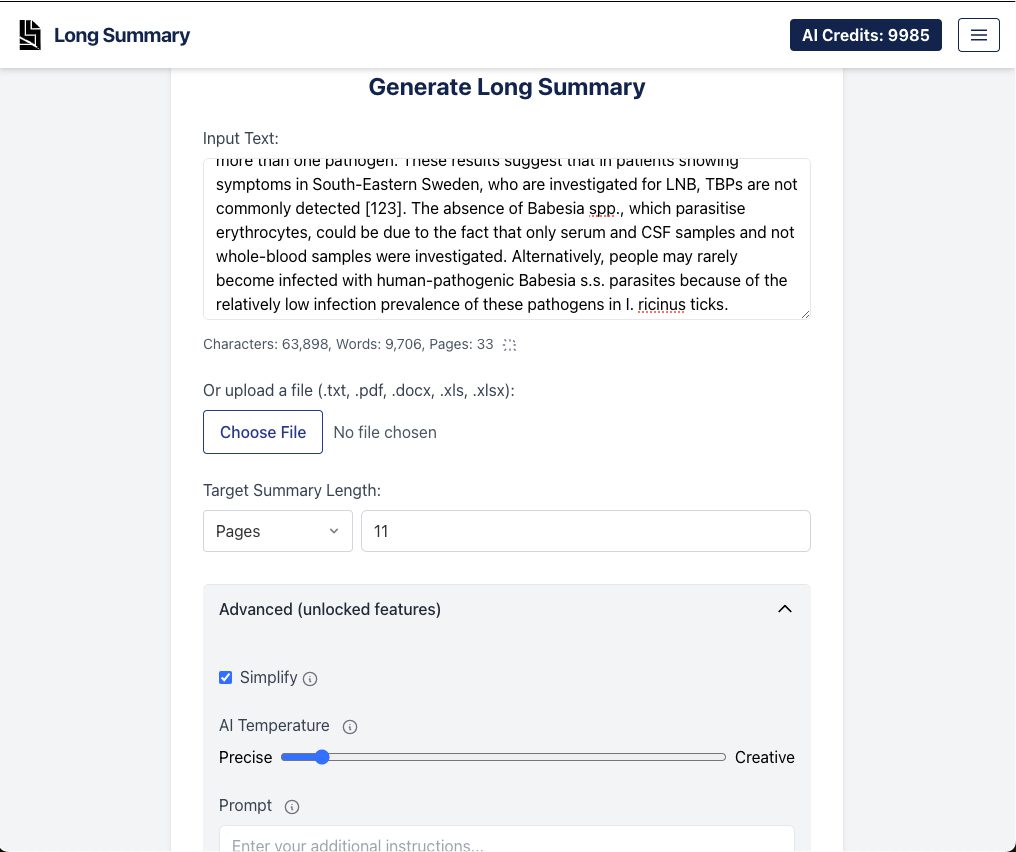Click the chevron inside the Pages selector
The height and width of the screenshot is (852, 1016).
point(334,531)
